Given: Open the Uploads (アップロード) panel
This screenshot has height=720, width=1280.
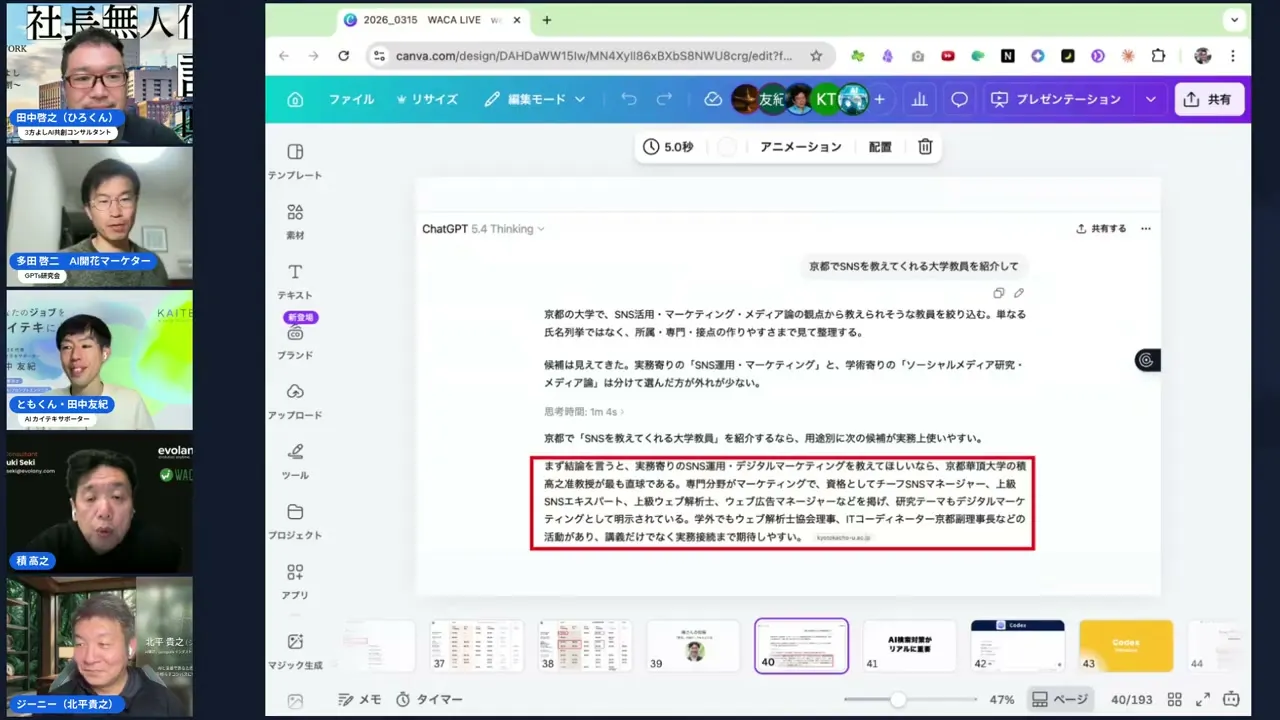Looking at the screenshot, I should click(295, 392).
